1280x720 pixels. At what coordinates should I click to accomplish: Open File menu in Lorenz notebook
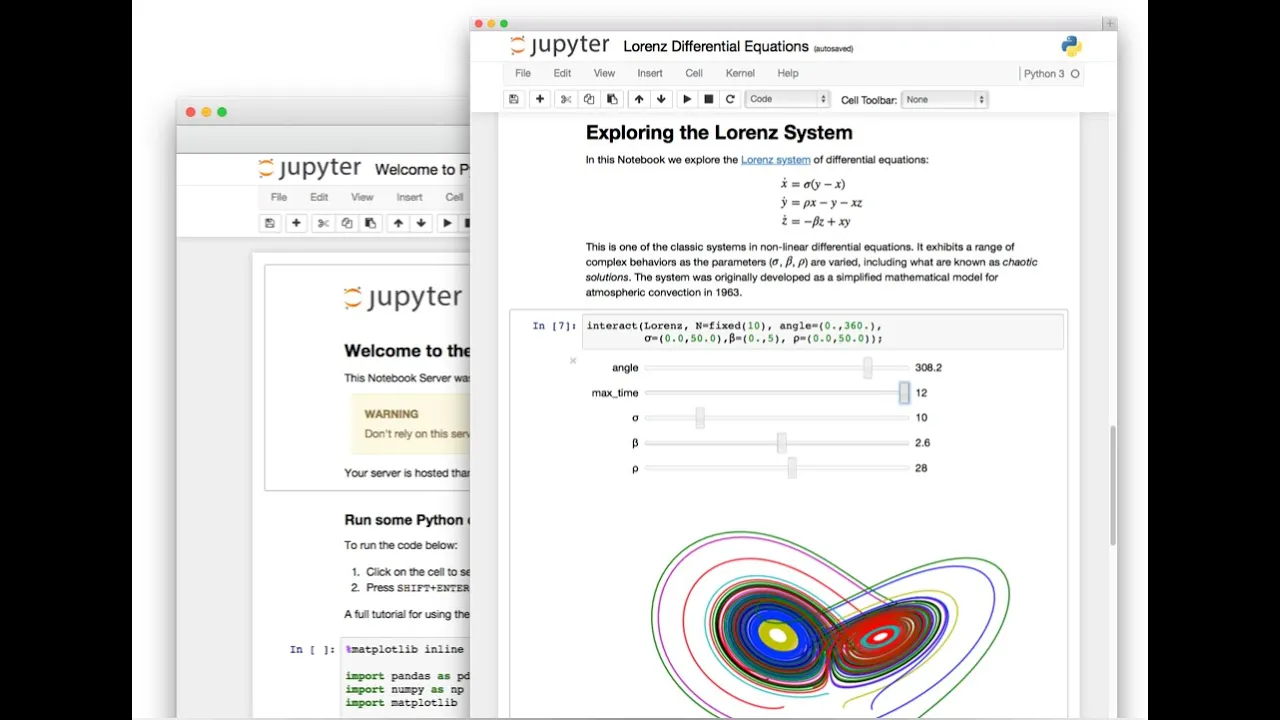click(x=523, y=73)
